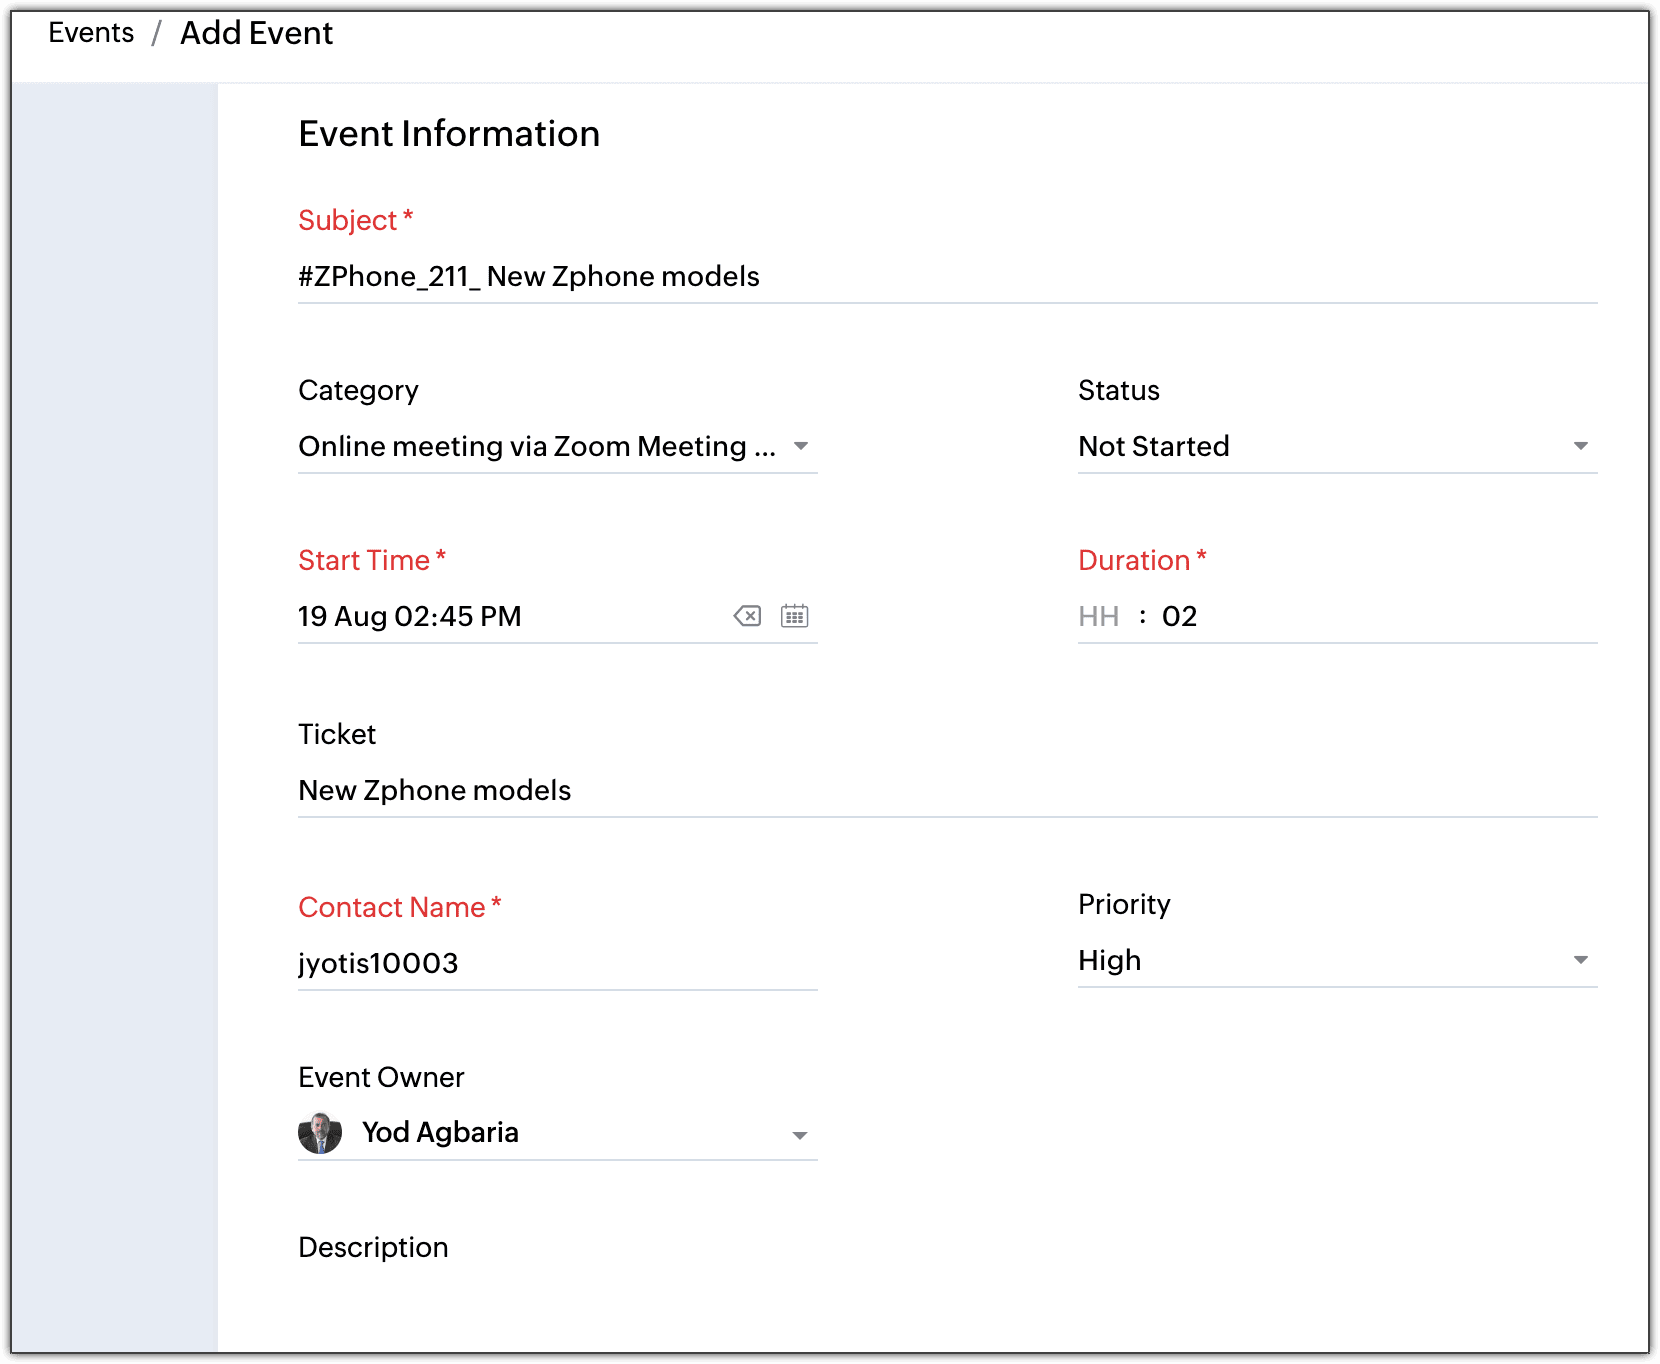1660x1364 pixels.
Task: Click Online meeting via Zoom category value
Action: (537, 446)
